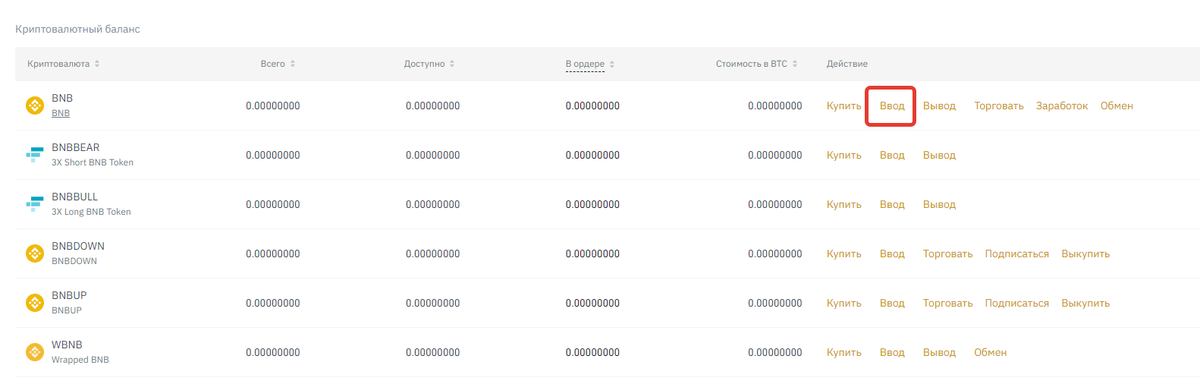The width and height of the screenshot is (1200, 384).
Task: Click Ввод in the BNBBULL row
Action: pos(892,204)
